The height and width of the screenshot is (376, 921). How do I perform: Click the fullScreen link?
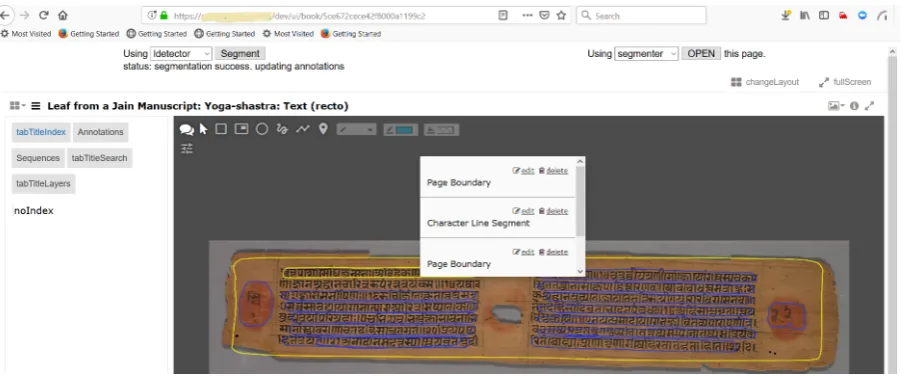(x=845, y=82)
